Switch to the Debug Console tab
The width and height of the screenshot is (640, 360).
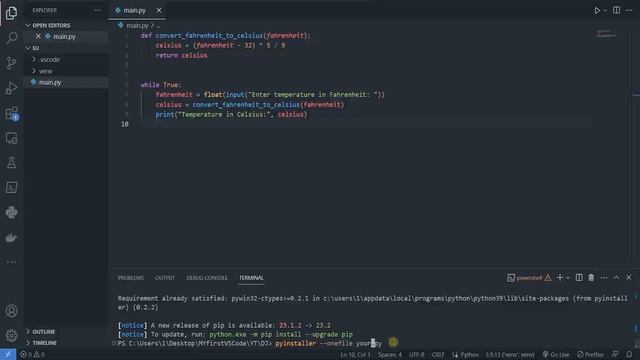pos(207,278)
